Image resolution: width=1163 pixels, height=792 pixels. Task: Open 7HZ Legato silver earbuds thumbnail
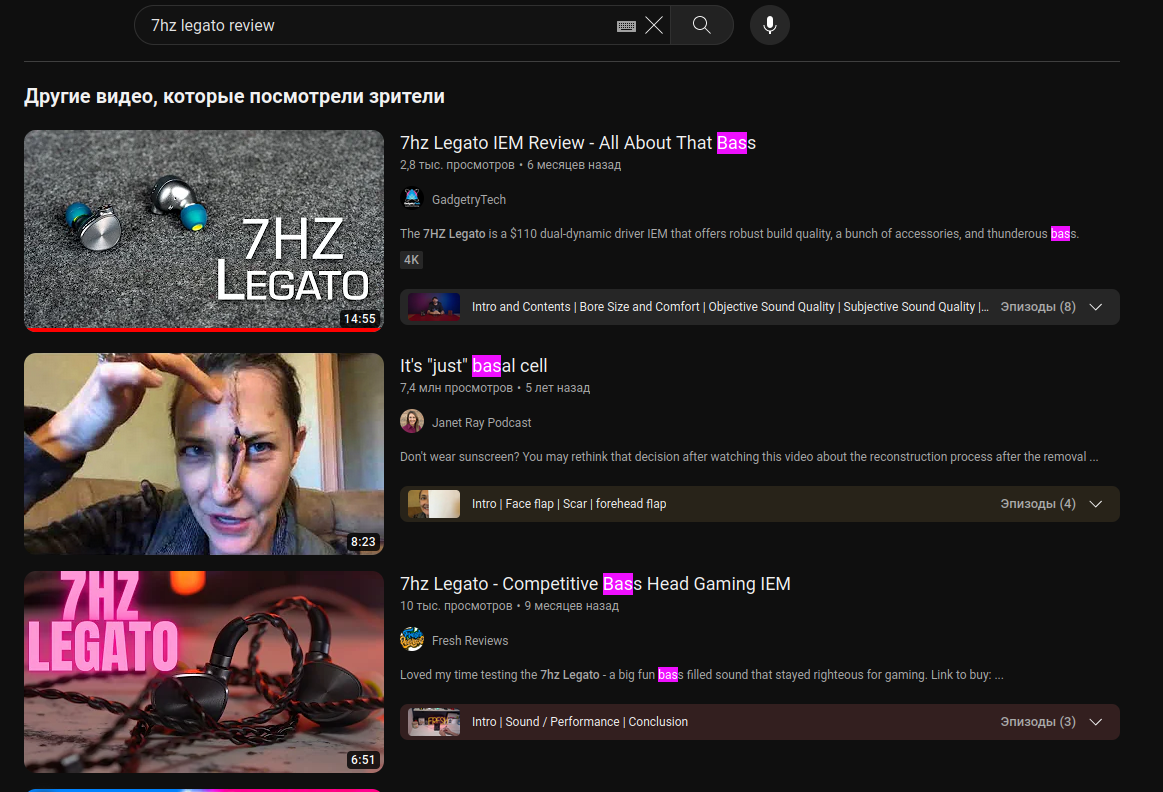pos(204,231)
